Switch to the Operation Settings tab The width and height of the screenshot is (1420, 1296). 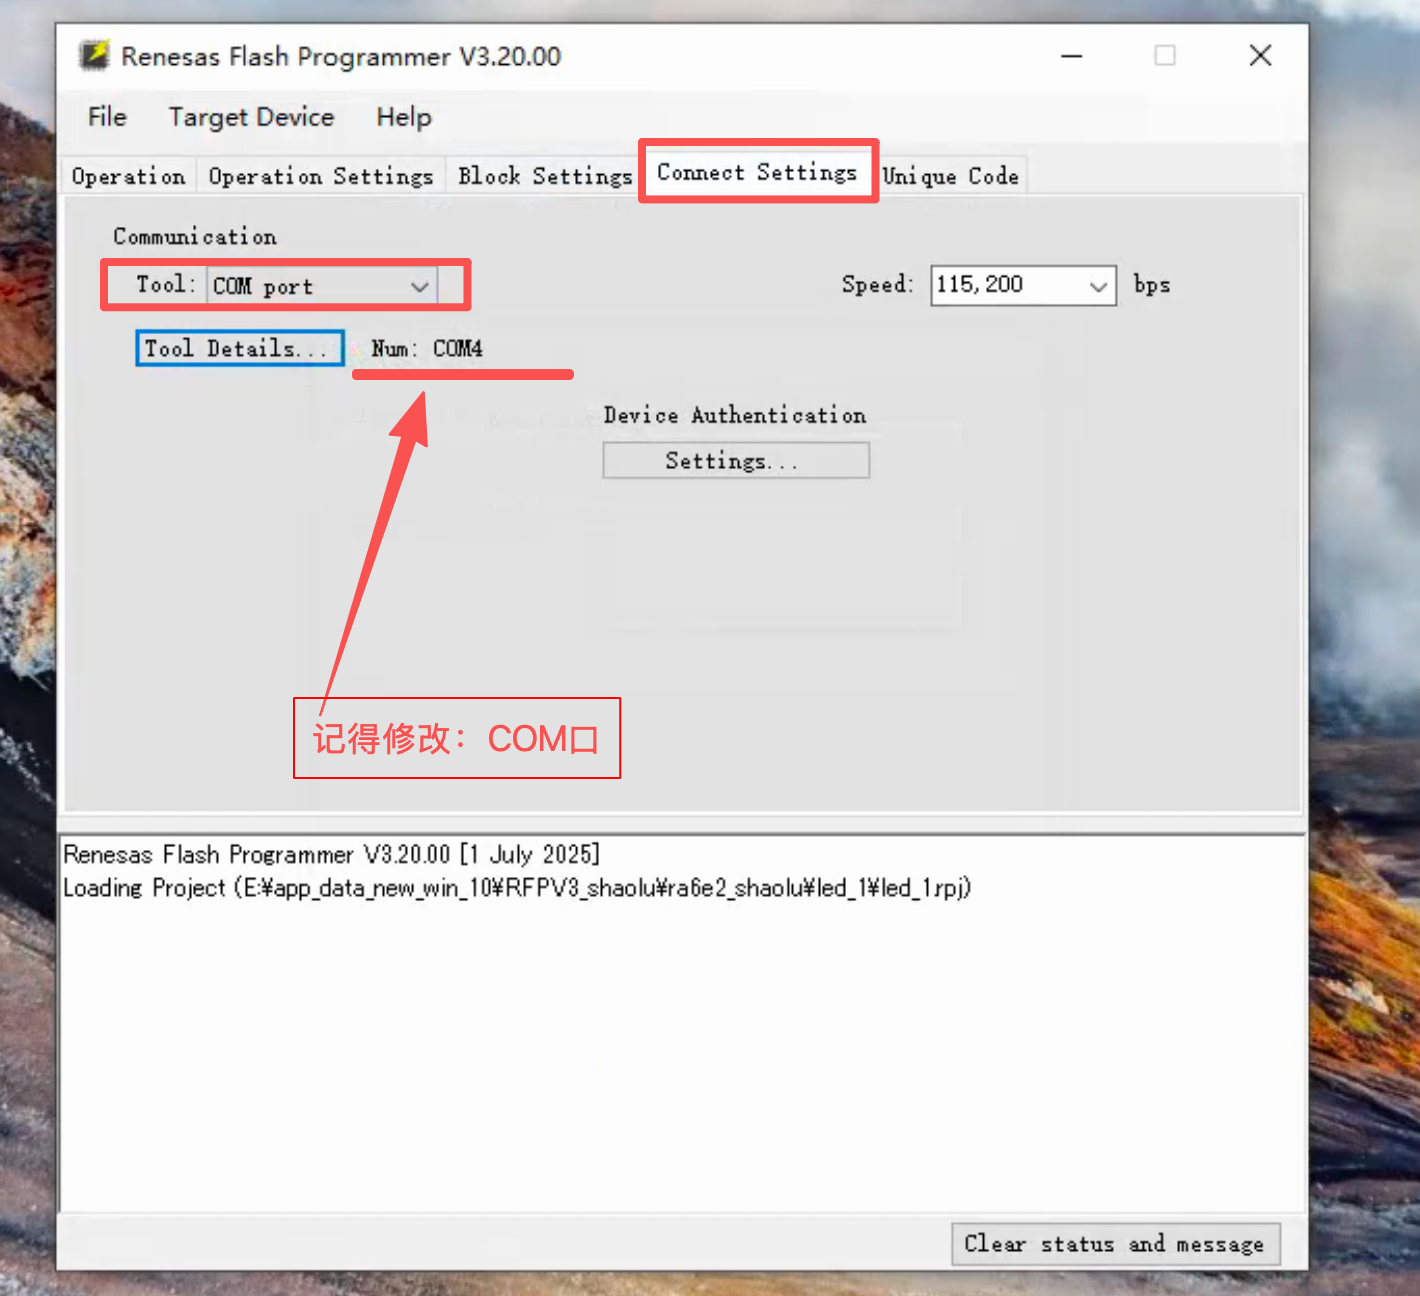321,176
